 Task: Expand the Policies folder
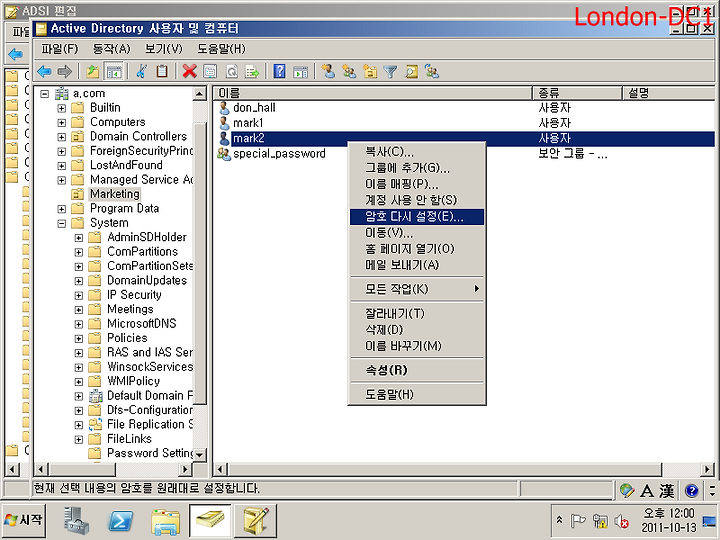coord(79,339)
